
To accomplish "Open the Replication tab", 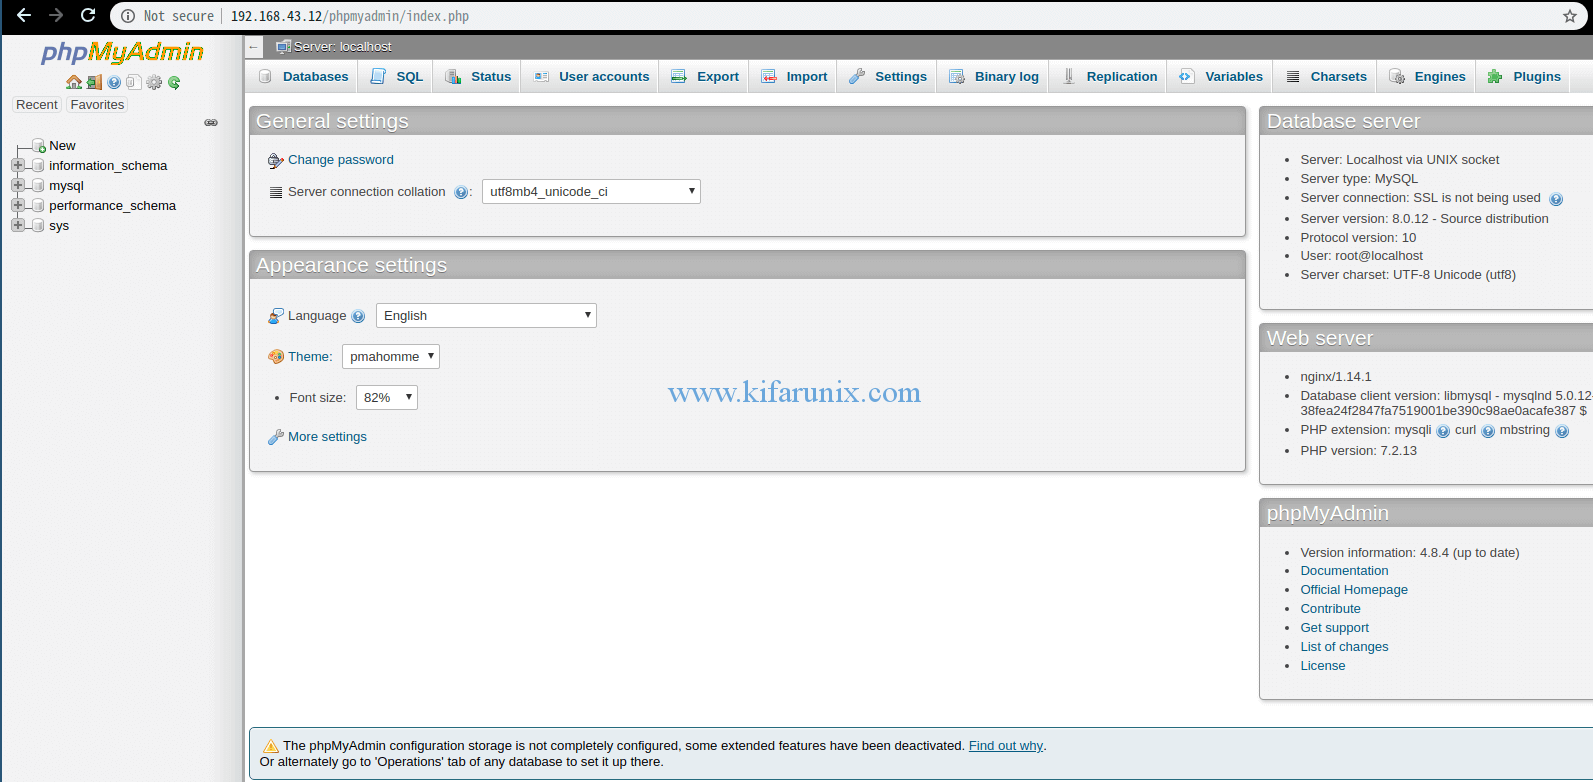I will pyautogui.click(x=1109, y=77).
